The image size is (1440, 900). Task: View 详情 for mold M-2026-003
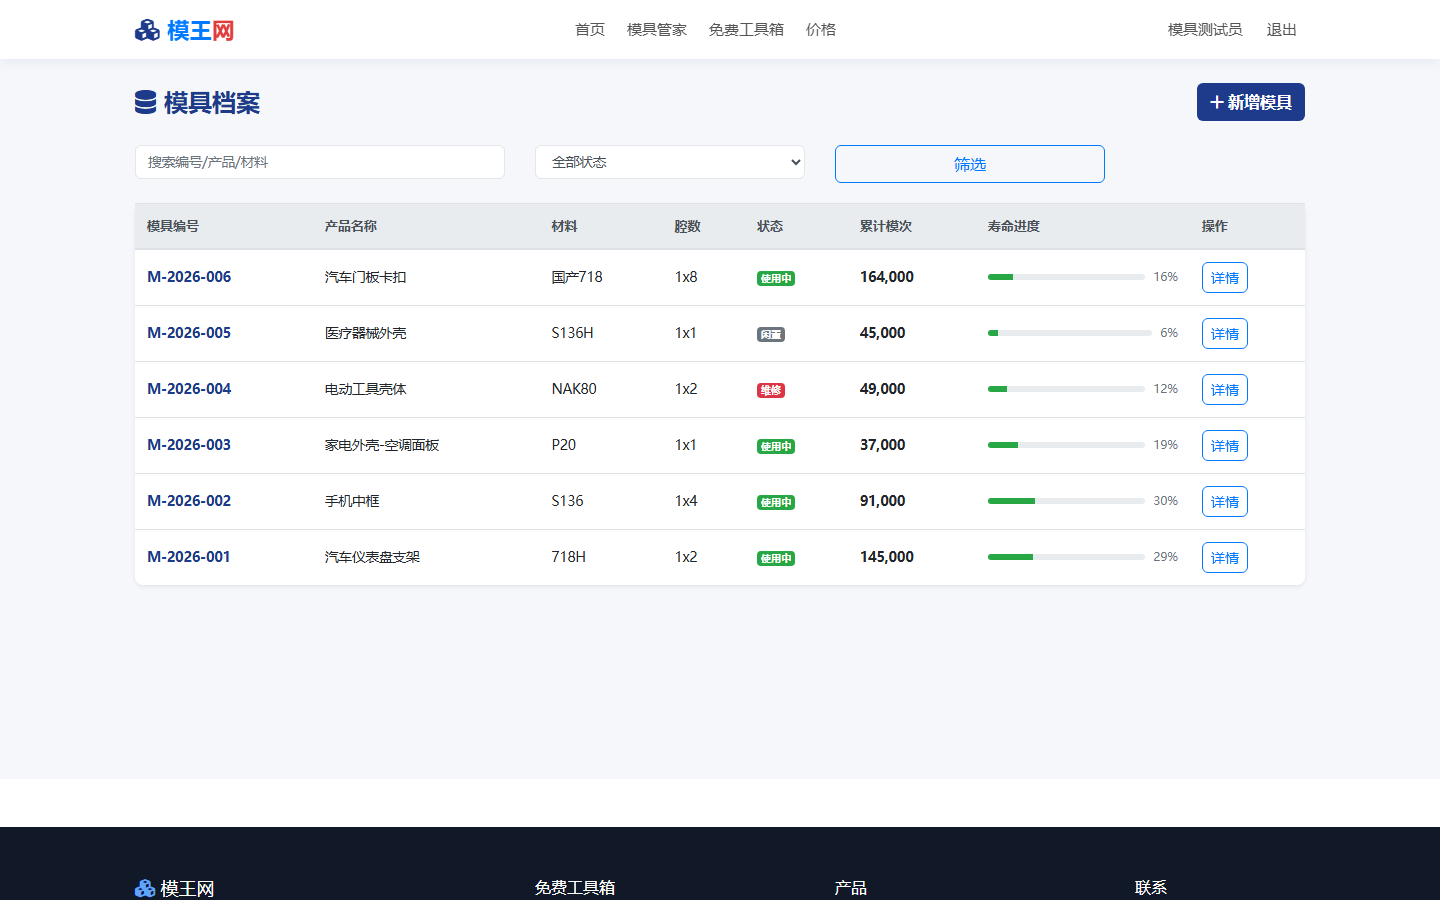(1225, 446)
